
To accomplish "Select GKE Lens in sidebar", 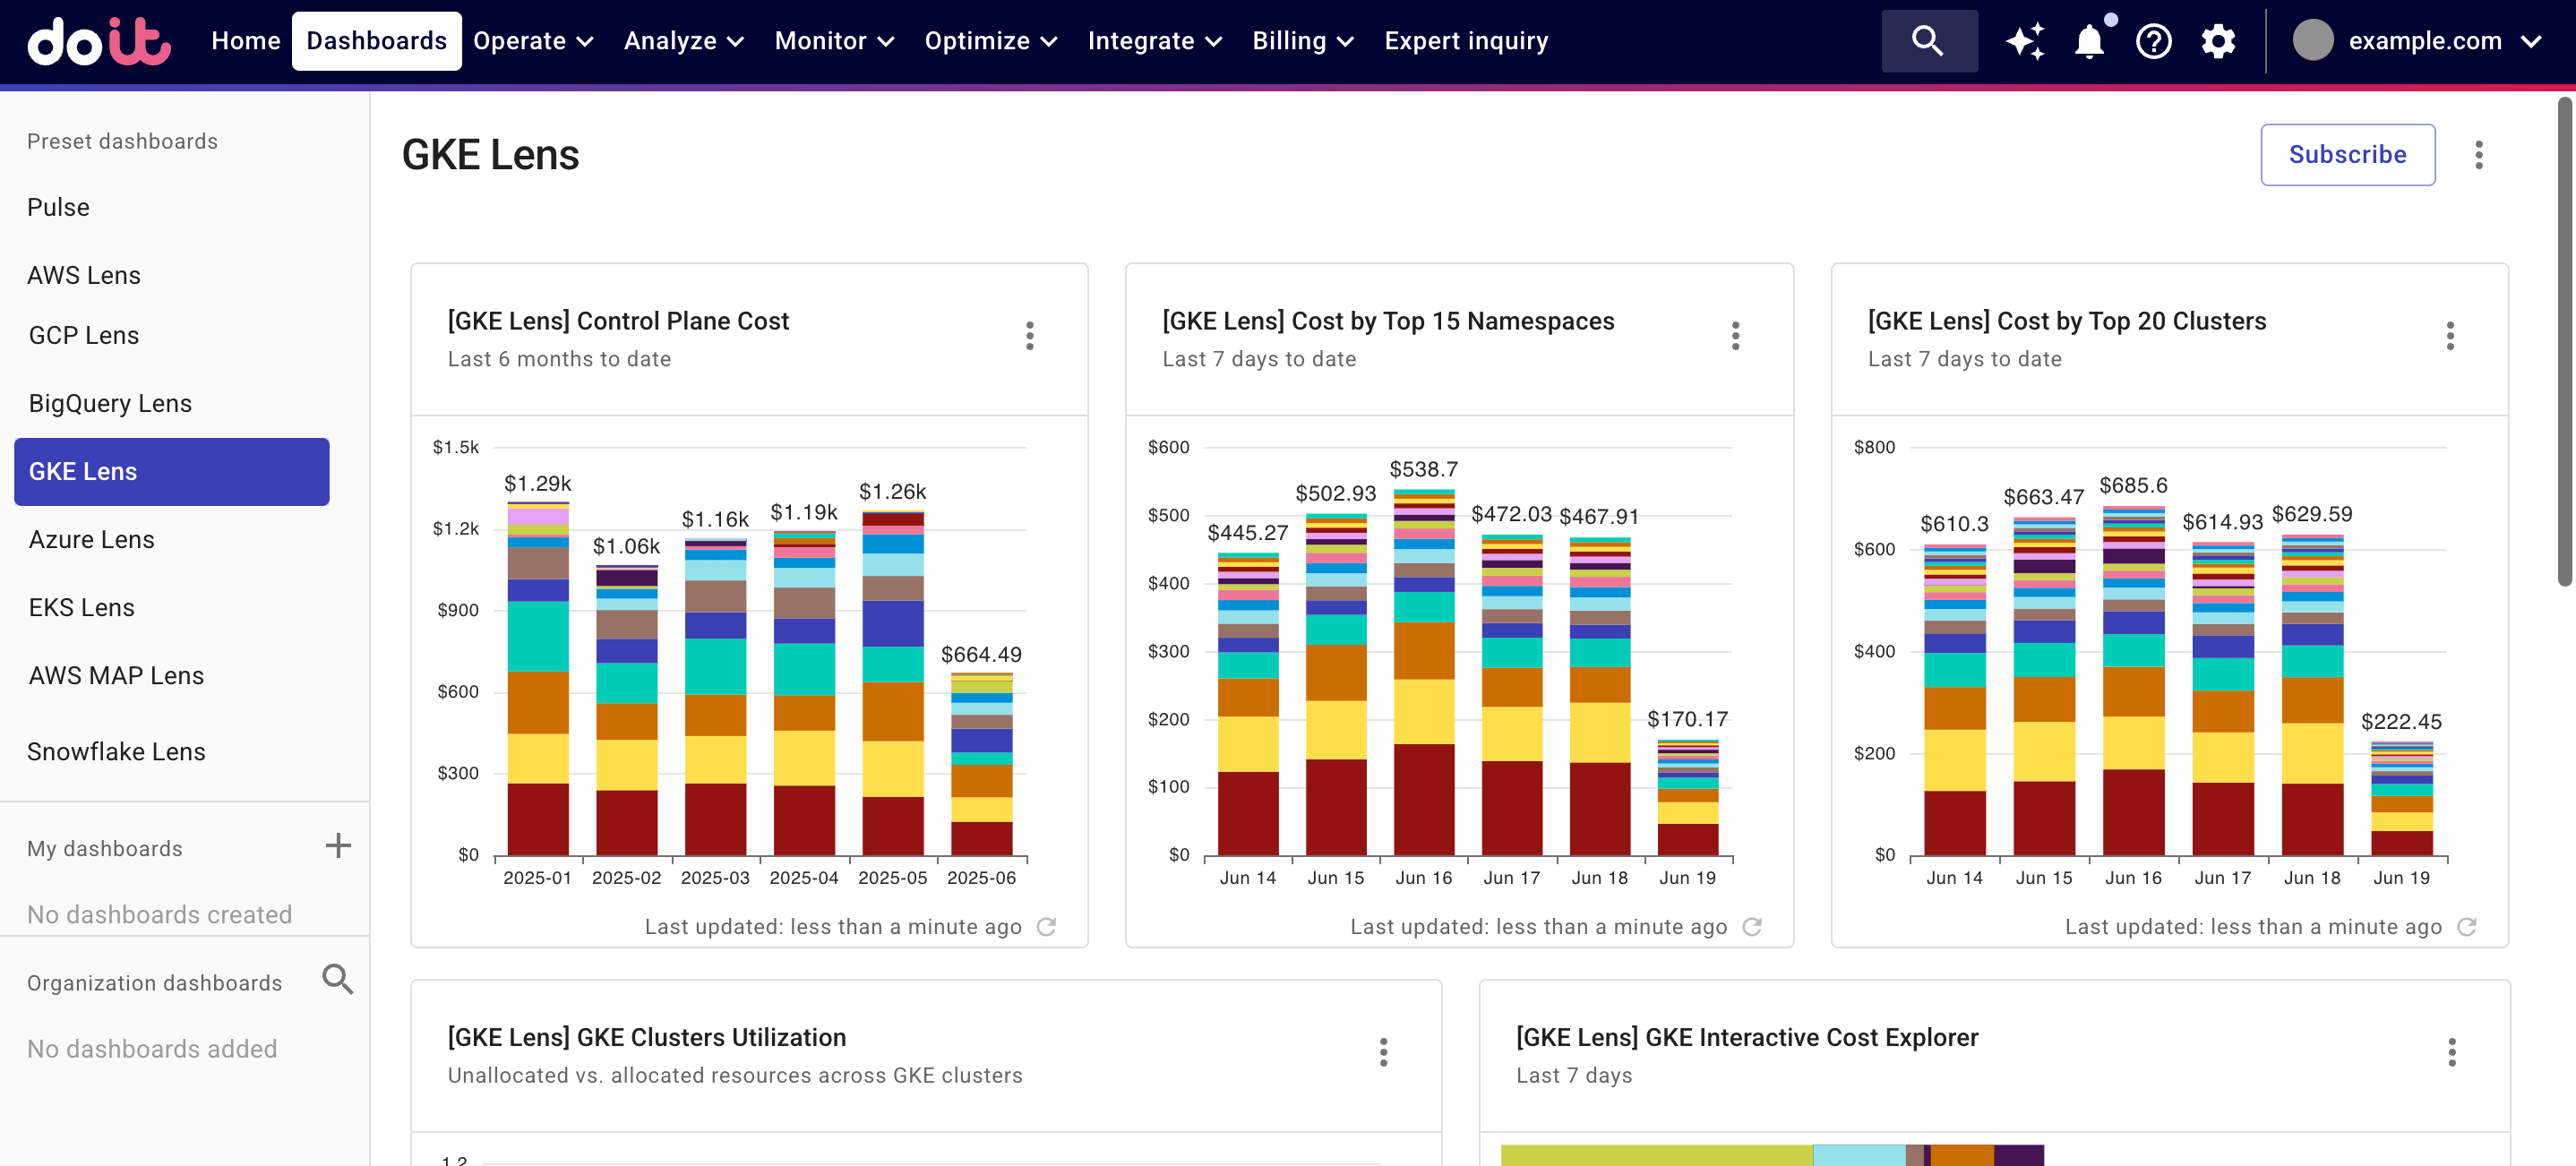I will pyautogui.click(x=171, y=472).
